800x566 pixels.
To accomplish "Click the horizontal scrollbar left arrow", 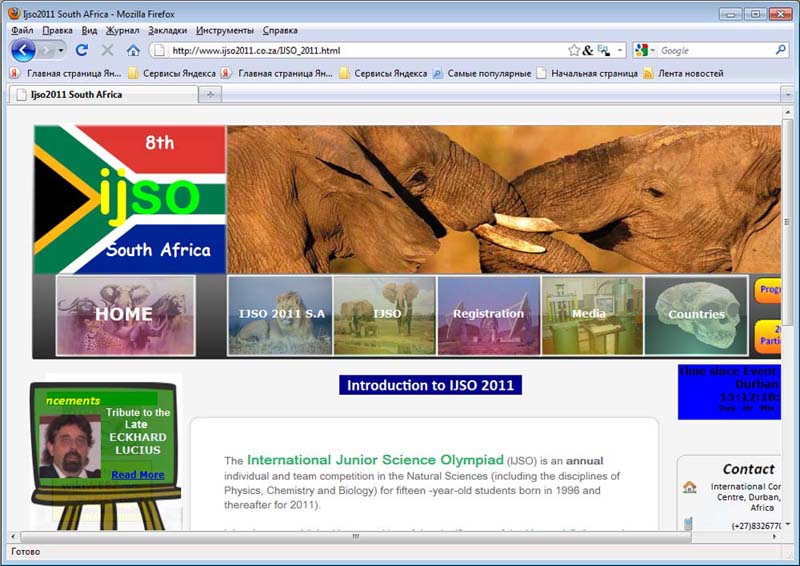I will click(13, 536).
